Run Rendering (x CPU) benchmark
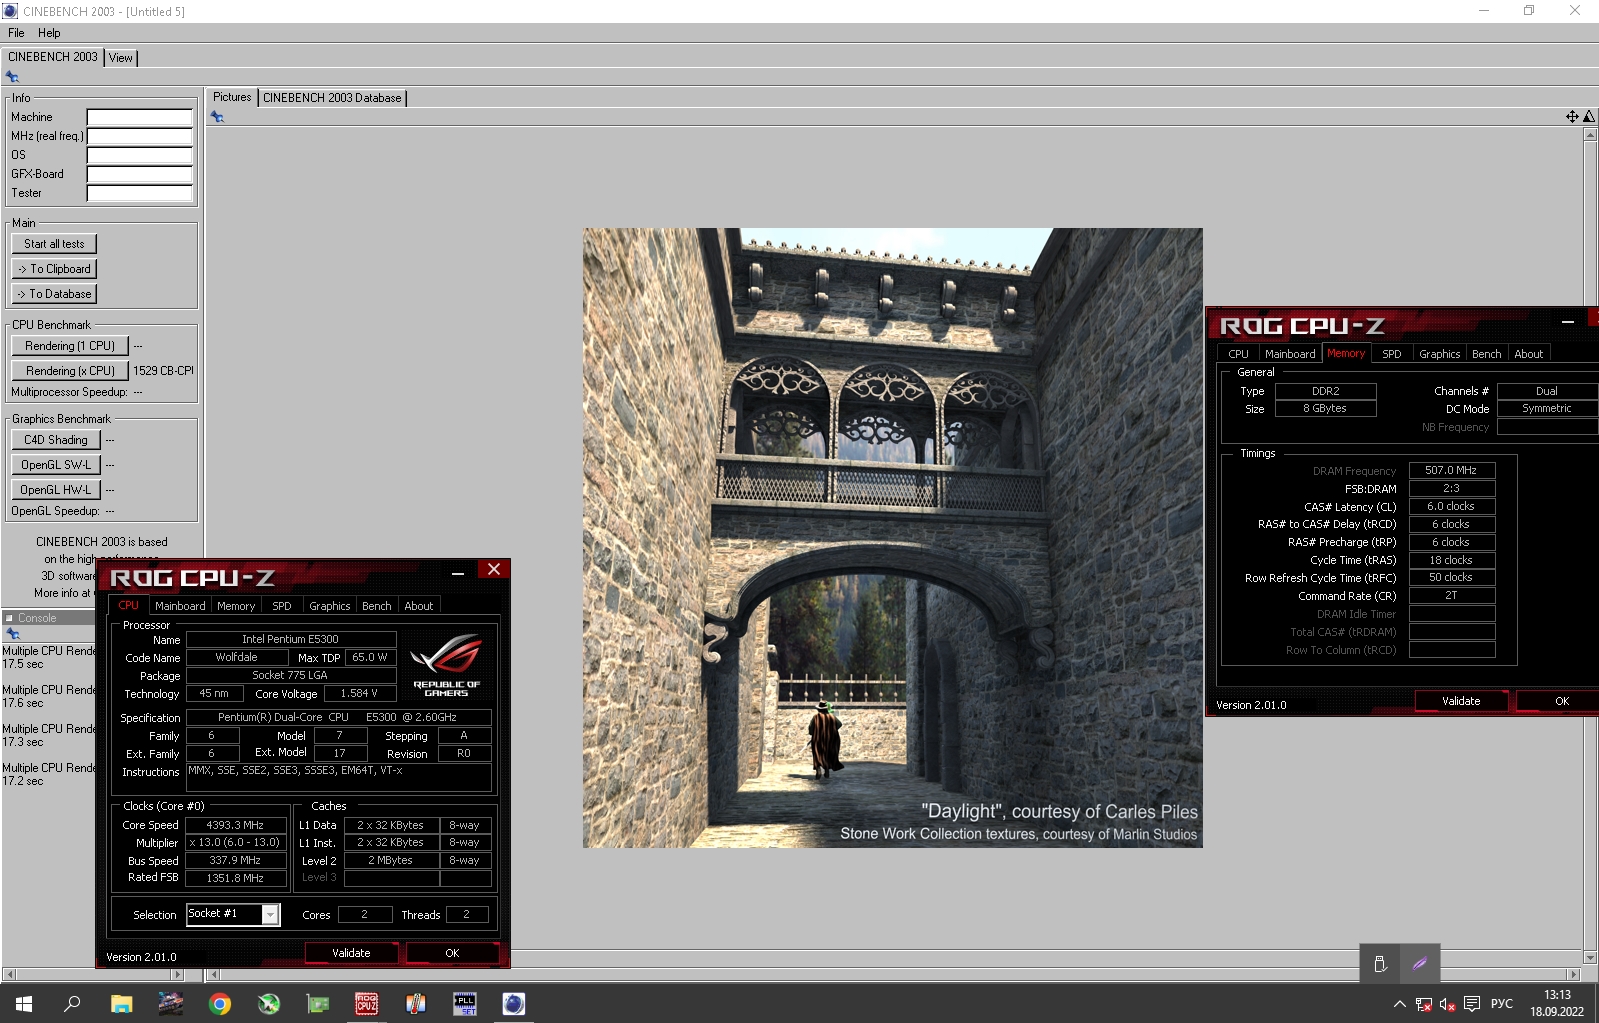 [70, 371]
